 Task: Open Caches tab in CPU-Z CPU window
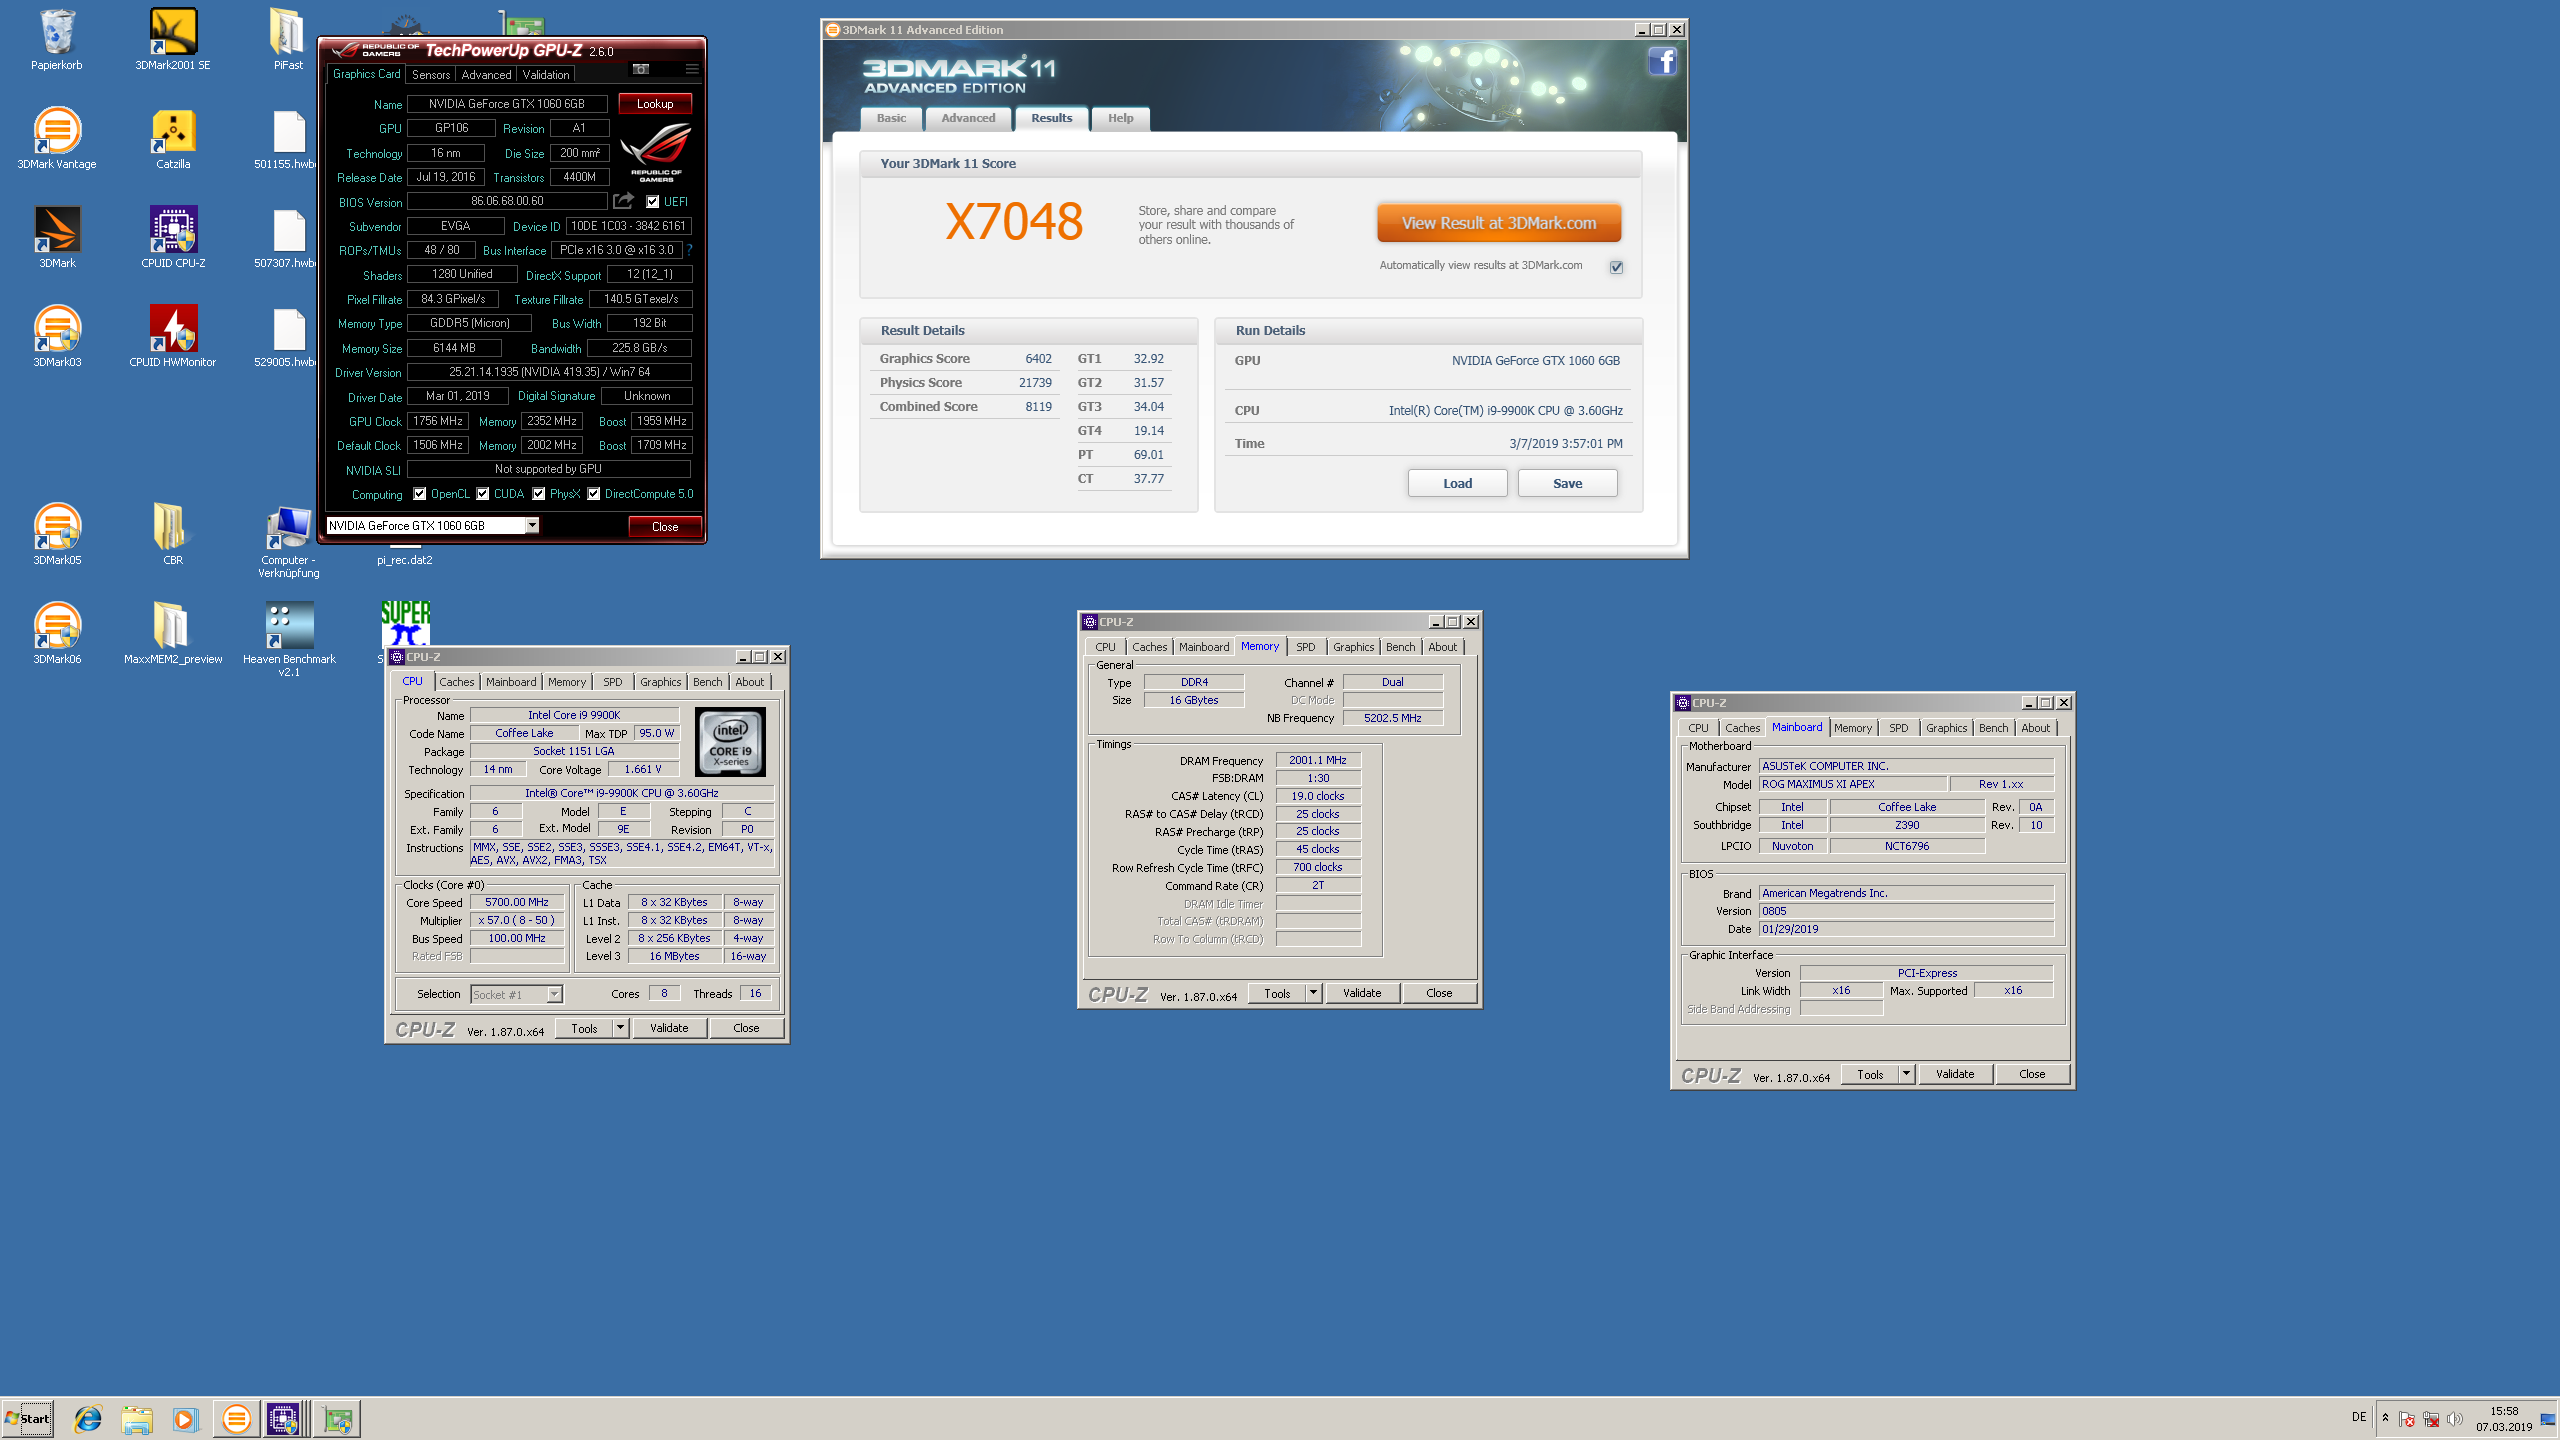click(x=456, y=682)
